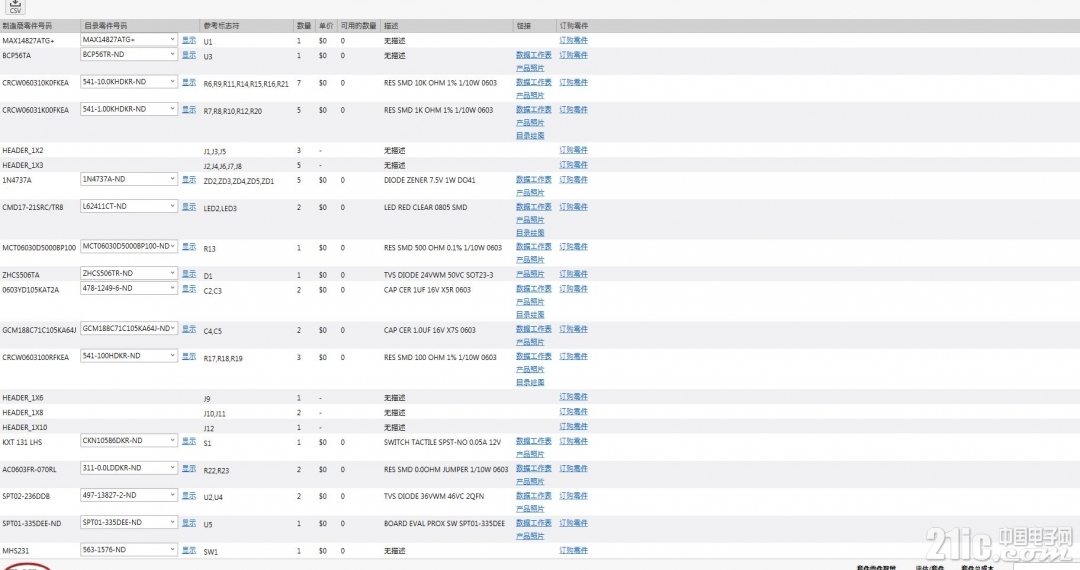The height and width of the screenshot is (570, 1080).
Task: Expand the 478-1249-6-ND dropdown
Action: [x=129, y=288]
